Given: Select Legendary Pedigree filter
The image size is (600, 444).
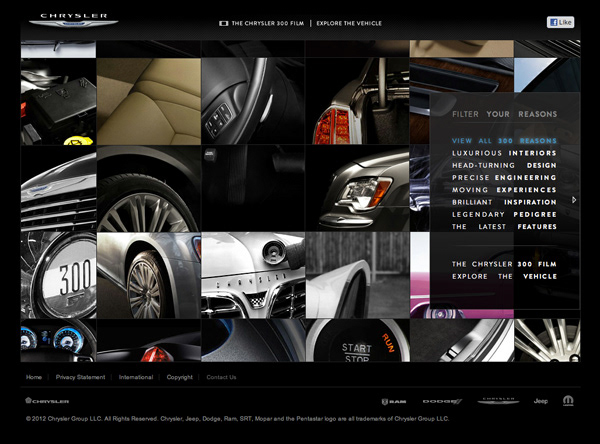Looking at the screenshot, I should click(504, 214).
